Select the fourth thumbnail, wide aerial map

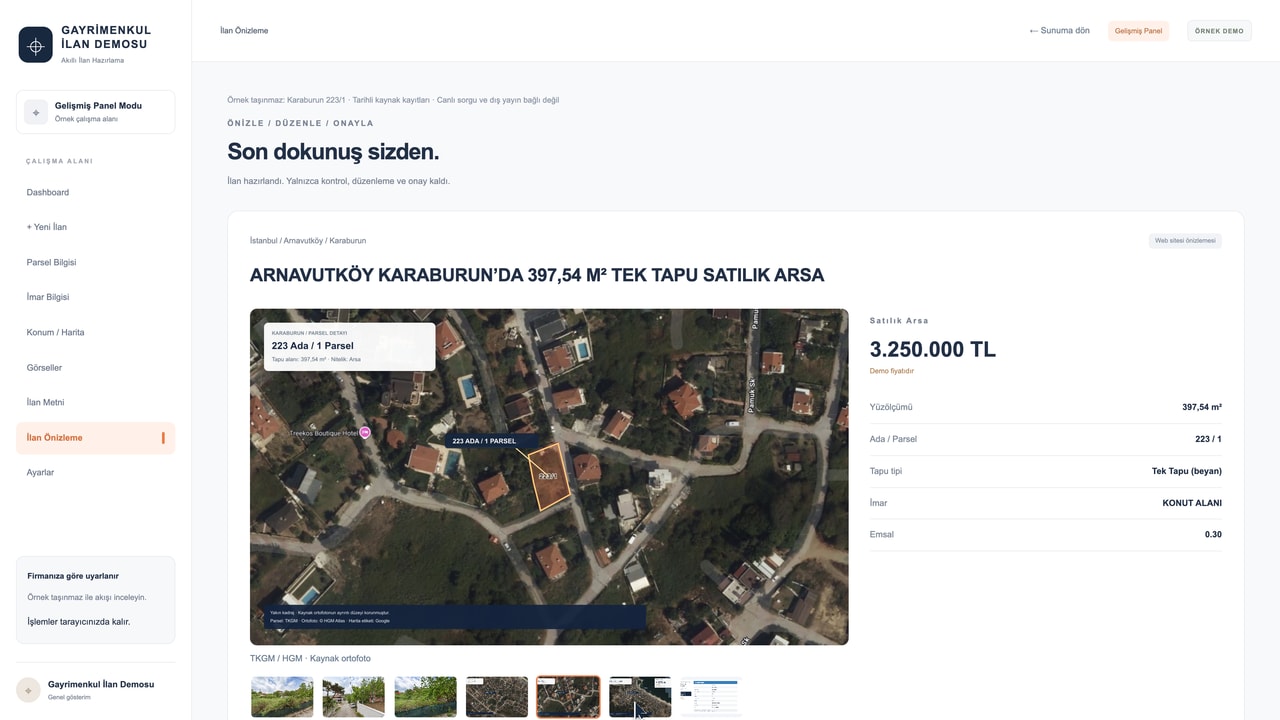click(497, 697)
